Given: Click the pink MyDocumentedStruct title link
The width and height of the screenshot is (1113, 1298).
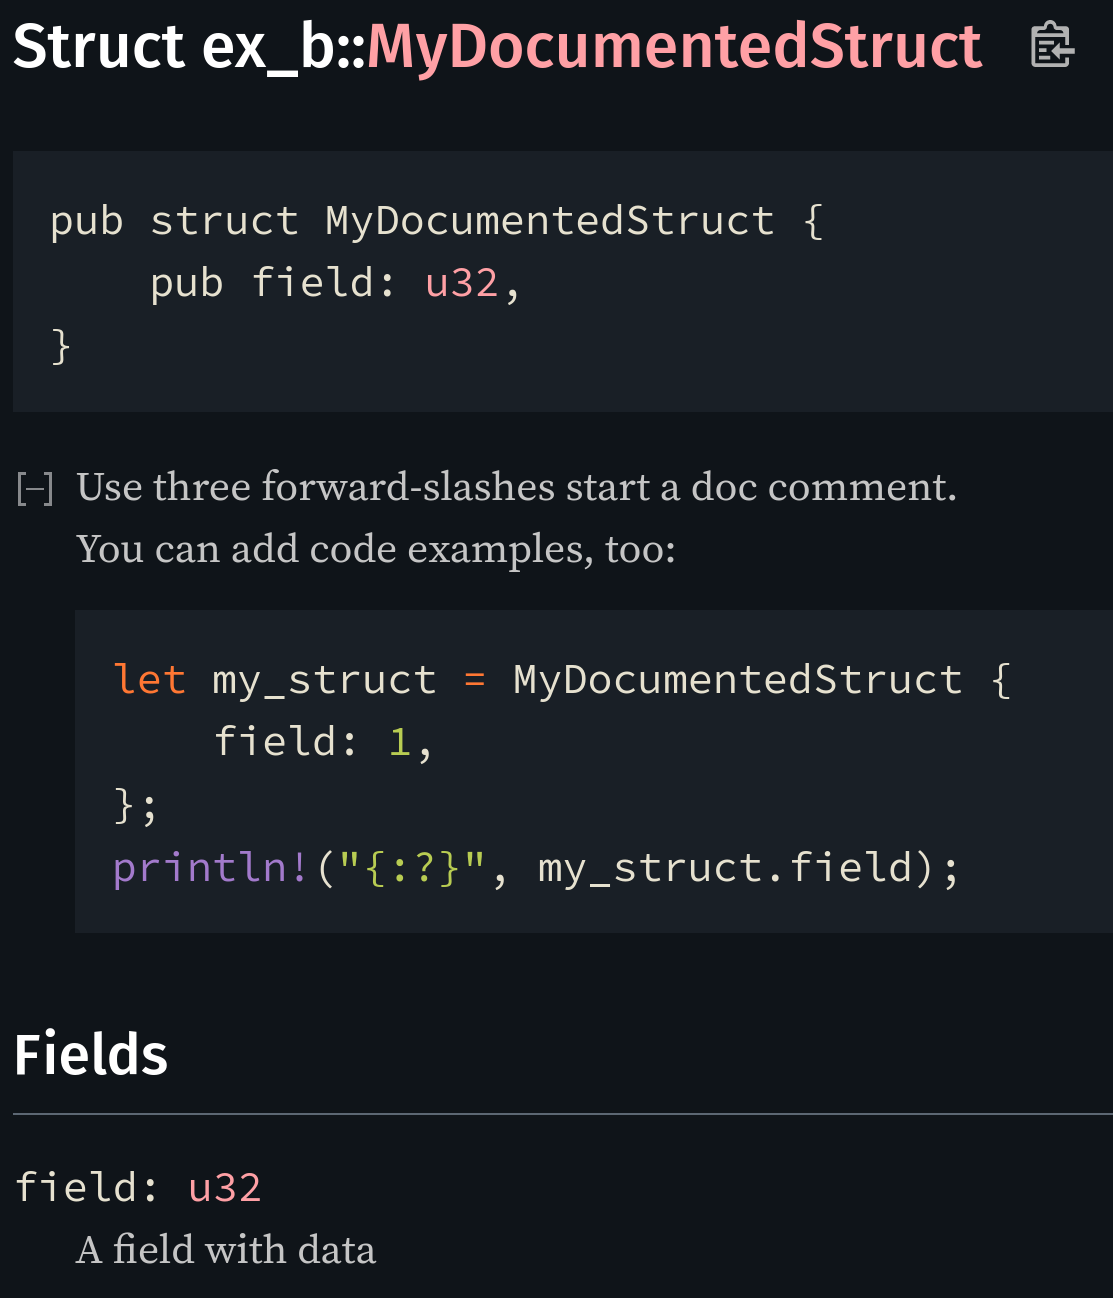Looking at the screenshot, I should 674,47.
